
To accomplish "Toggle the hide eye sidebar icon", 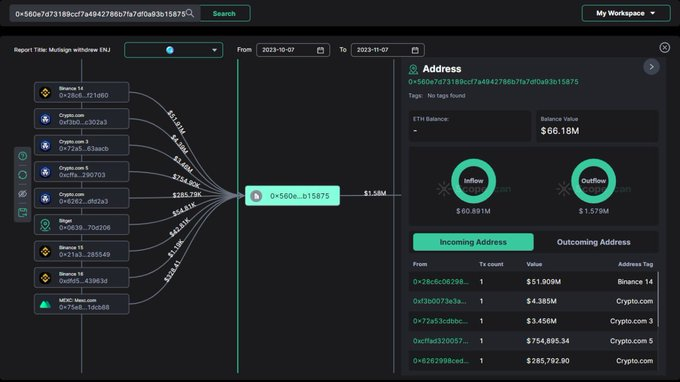I will pyautogui.click(x=23, y=194).
